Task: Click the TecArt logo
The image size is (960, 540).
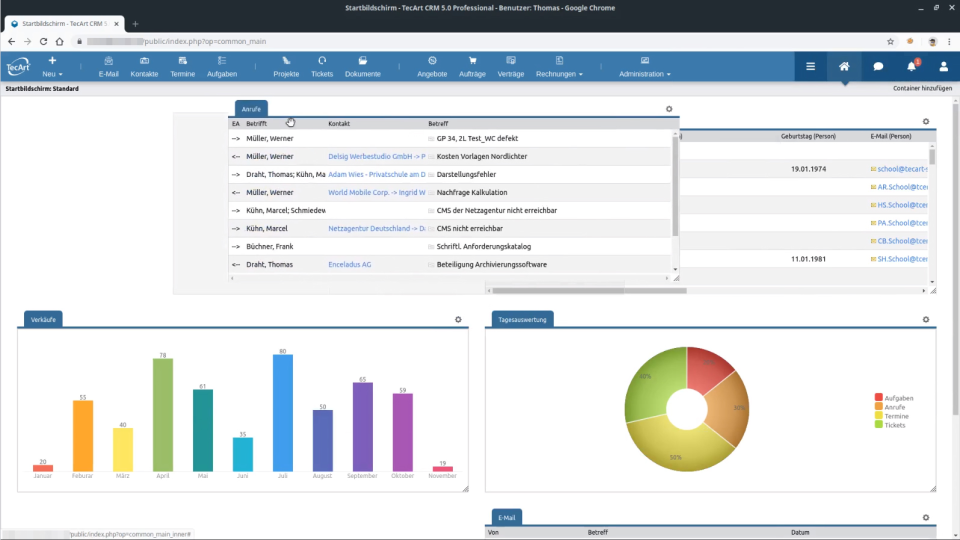Action: point(18,66)
